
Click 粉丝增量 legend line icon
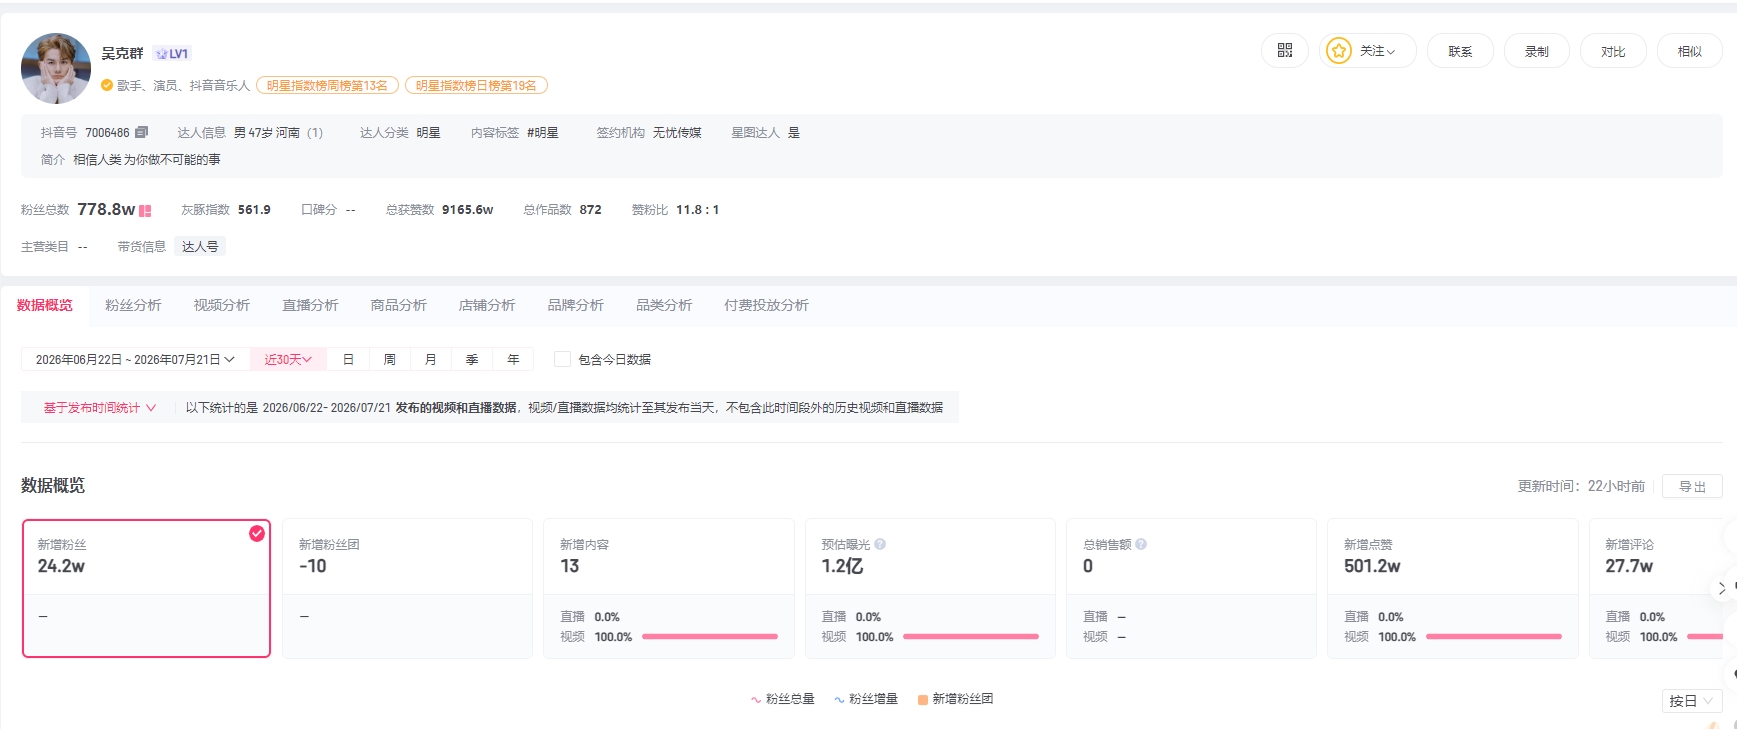[839, 699]
